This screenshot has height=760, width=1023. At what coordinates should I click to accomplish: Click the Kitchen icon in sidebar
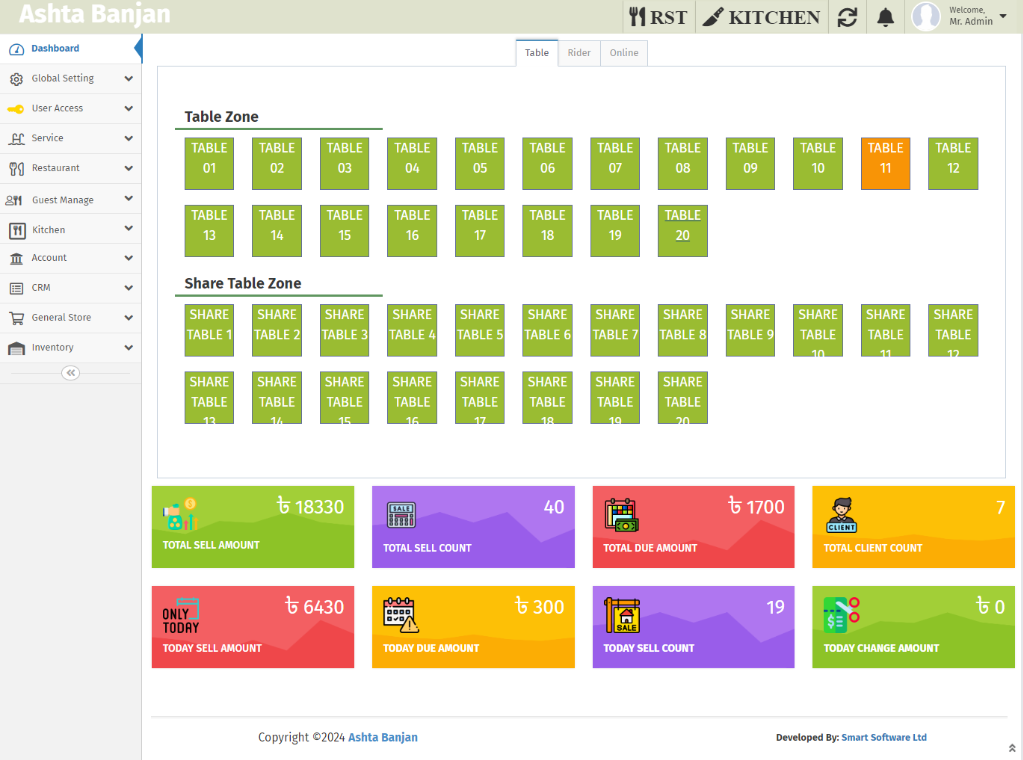(x=17, y=230)
